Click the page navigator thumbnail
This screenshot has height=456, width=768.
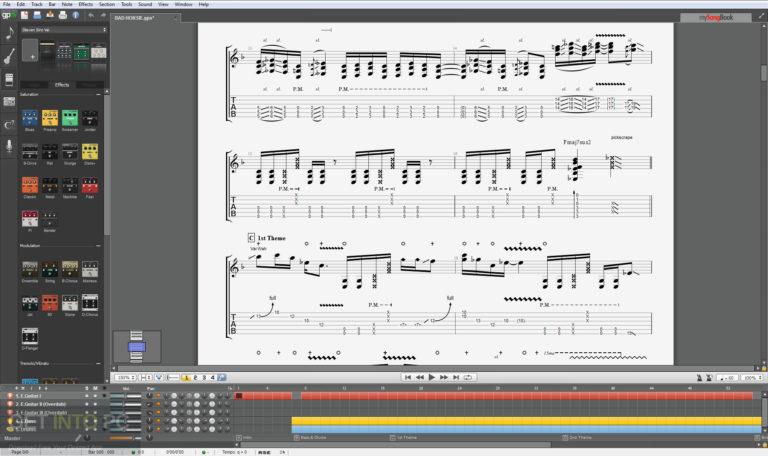click(x=137, y=347)
